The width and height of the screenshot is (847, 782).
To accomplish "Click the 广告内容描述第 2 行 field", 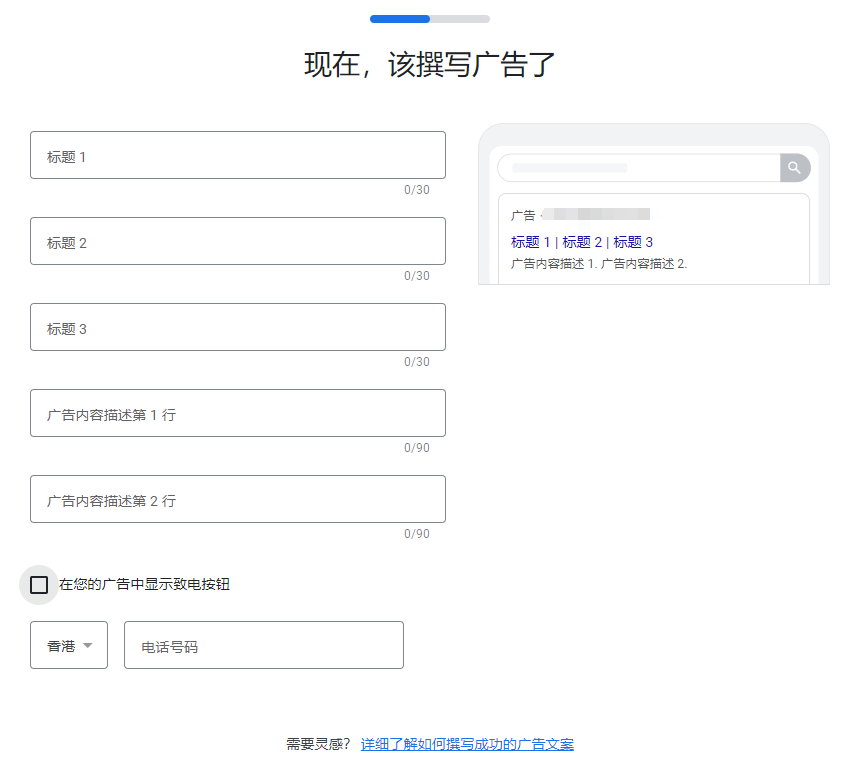I will tap(237, 499).
